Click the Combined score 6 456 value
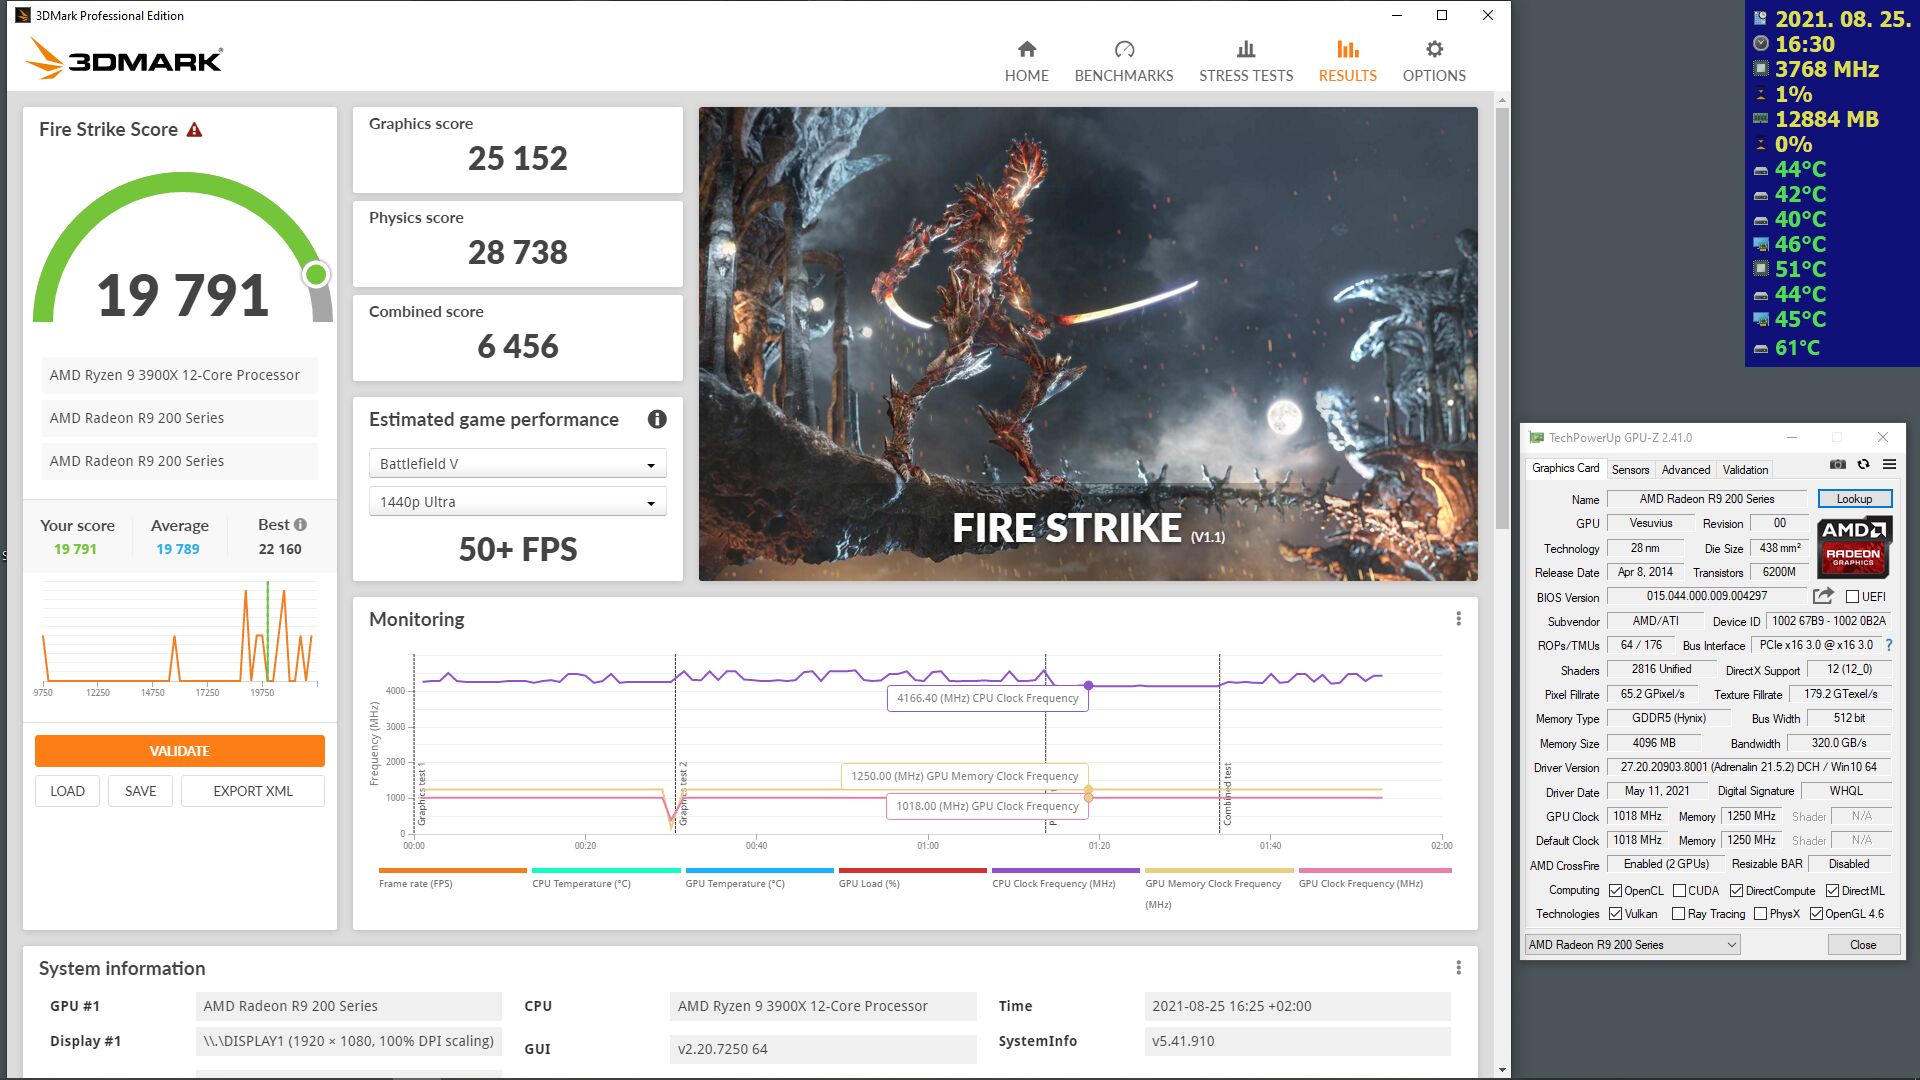 (517, 346)
